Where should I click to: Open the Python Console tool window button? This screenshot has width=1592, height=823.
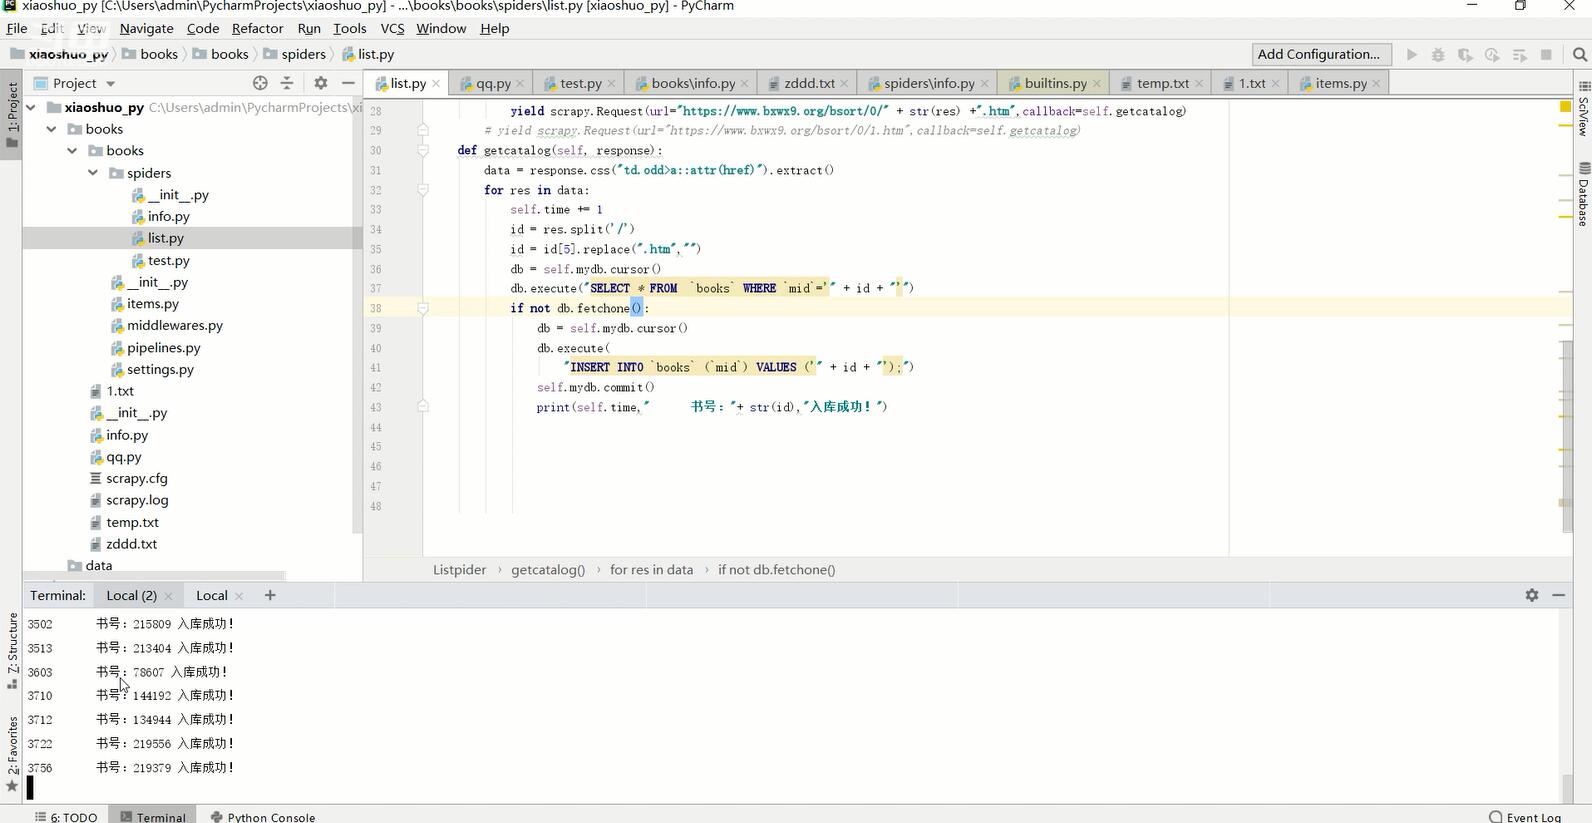coord(263,817)
